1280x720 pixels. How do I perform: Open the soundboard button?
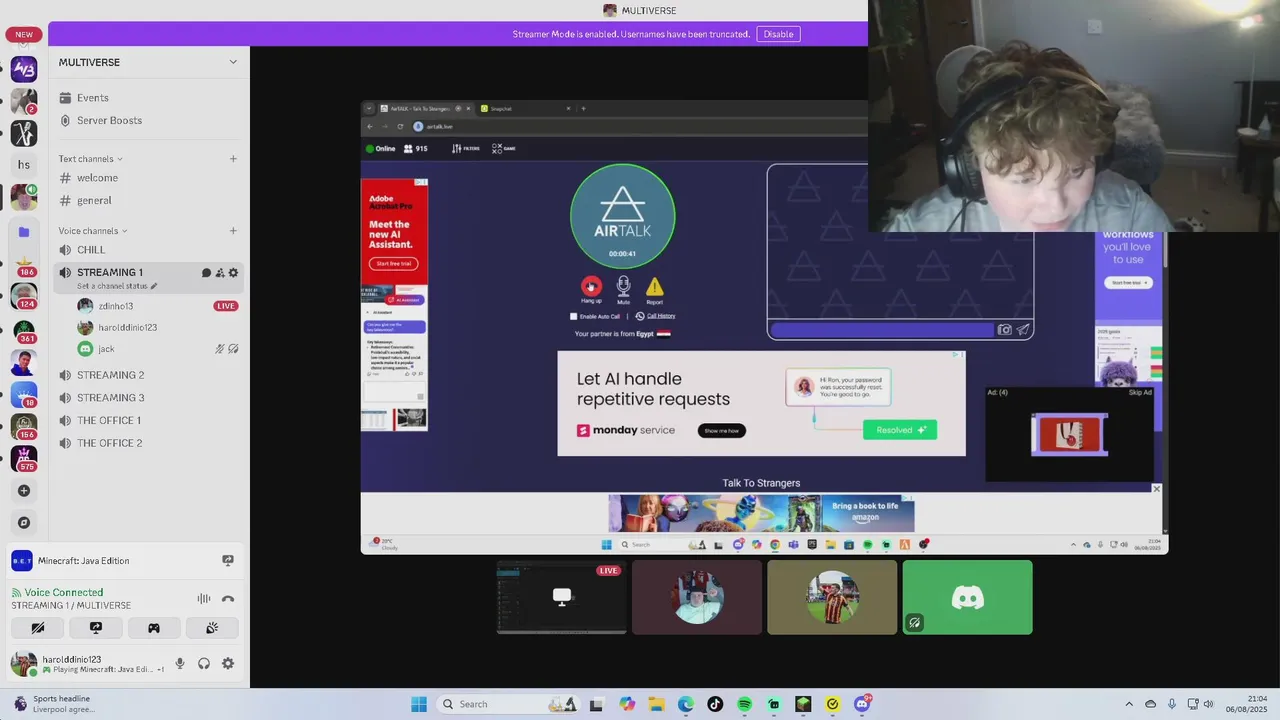212,628
